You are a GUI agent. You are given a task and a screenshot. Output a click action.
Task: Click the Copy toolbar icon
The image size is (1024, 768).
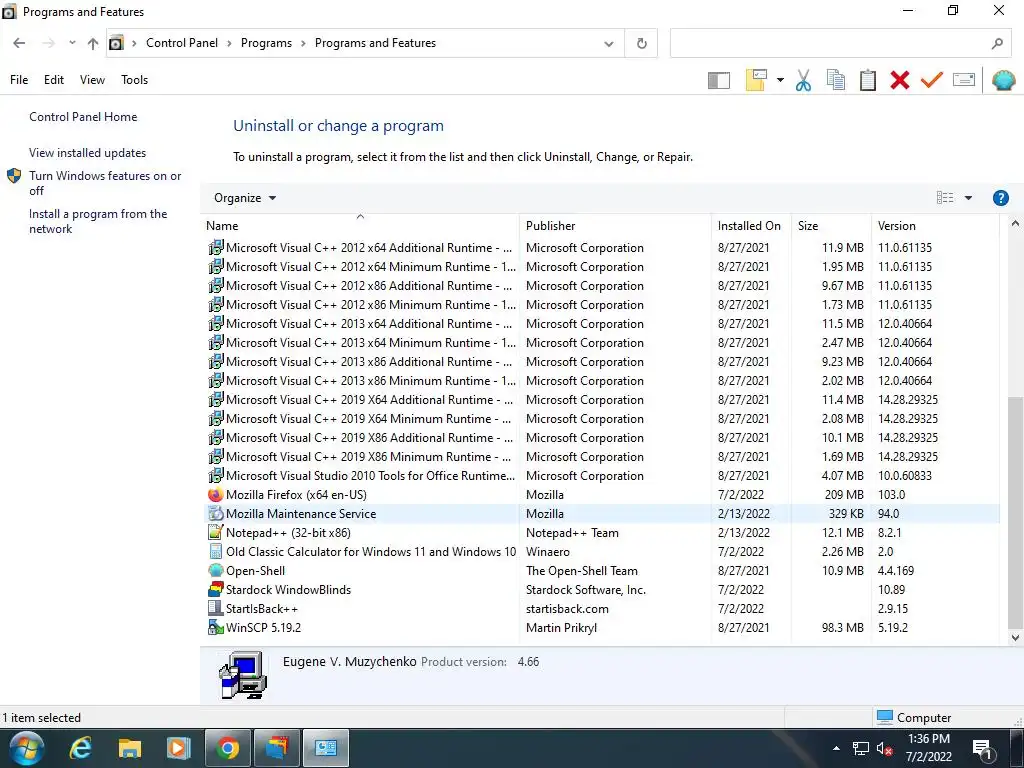pyautogui.click(x=835, y=80)
